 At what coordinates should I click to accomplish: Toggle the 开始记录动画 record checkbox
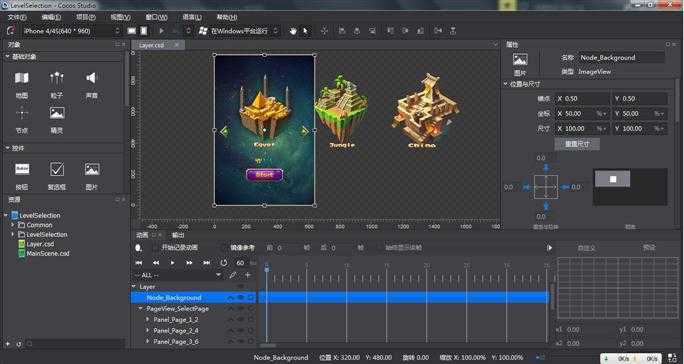click(x=155, y=247)
